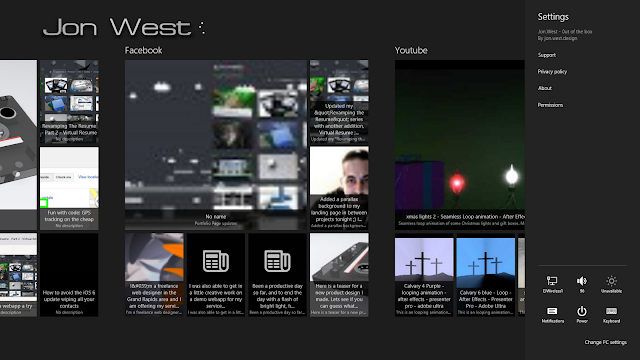The image size is (640, 360).
Task: Open the 'teaser for a new product design' tile
Action: 339,275
